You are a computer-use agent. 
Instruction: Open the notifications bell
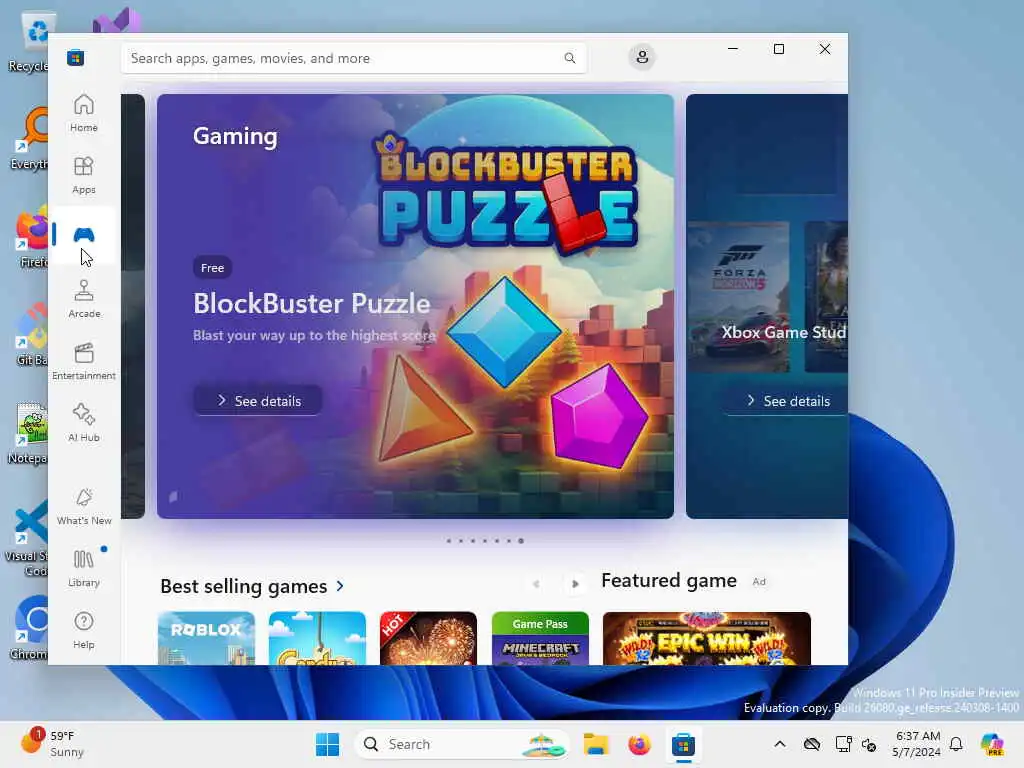coord(956,744)
